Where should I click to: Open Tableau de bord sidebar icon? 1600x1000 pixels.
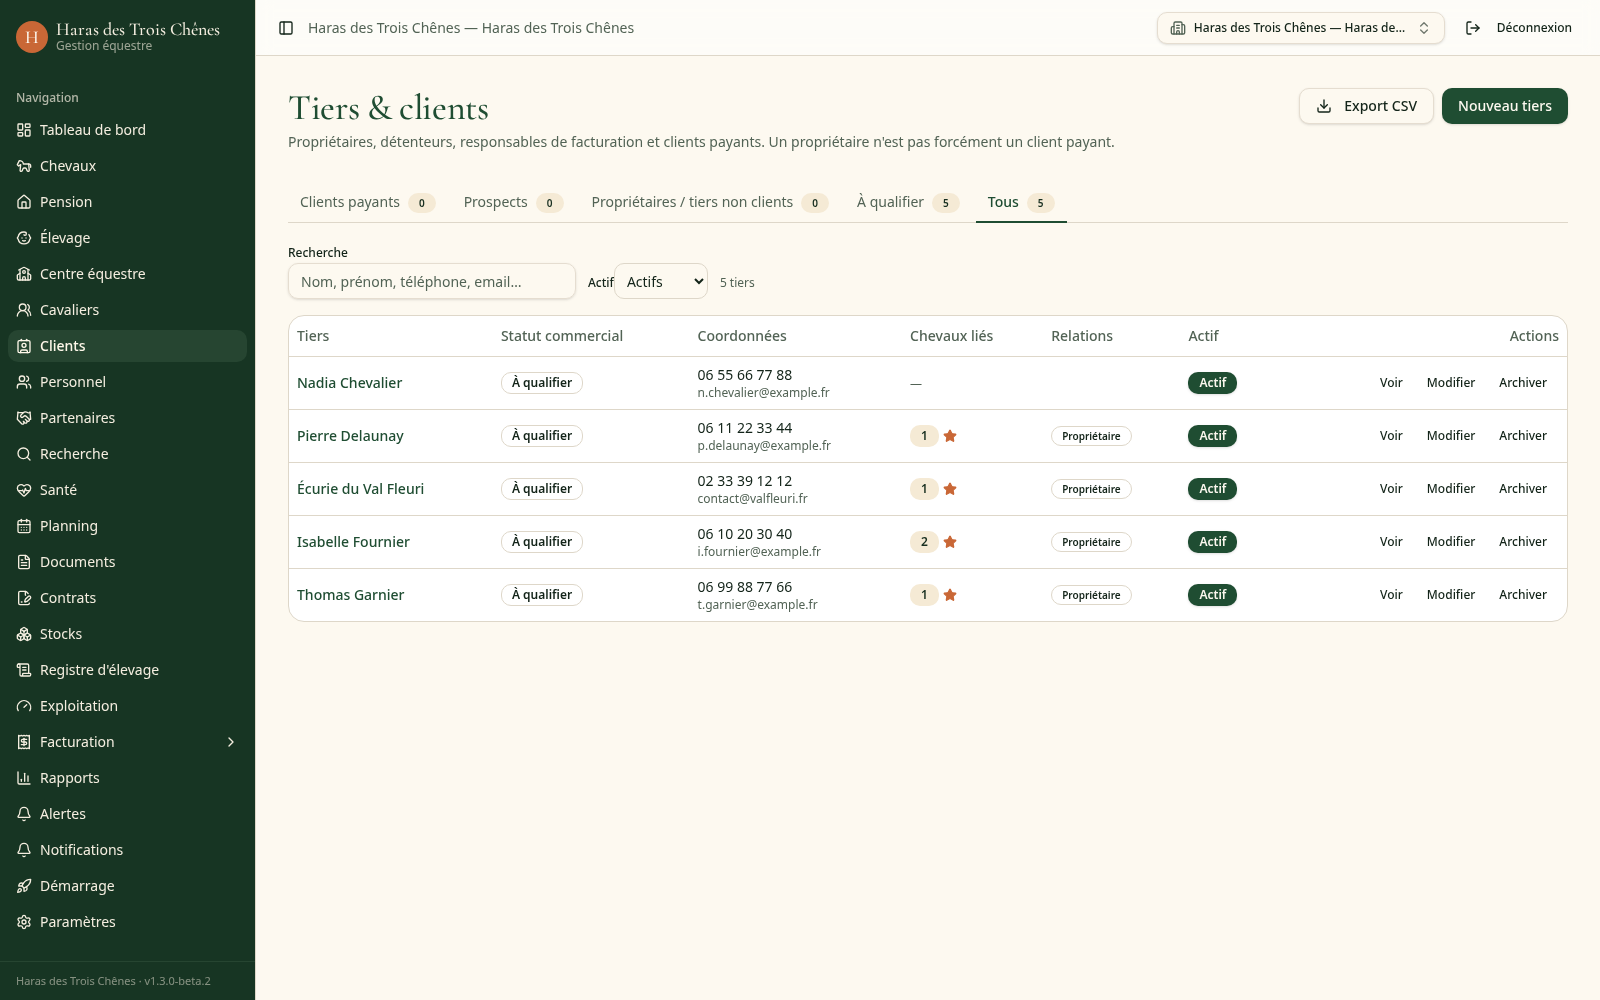tap(24, 130)
